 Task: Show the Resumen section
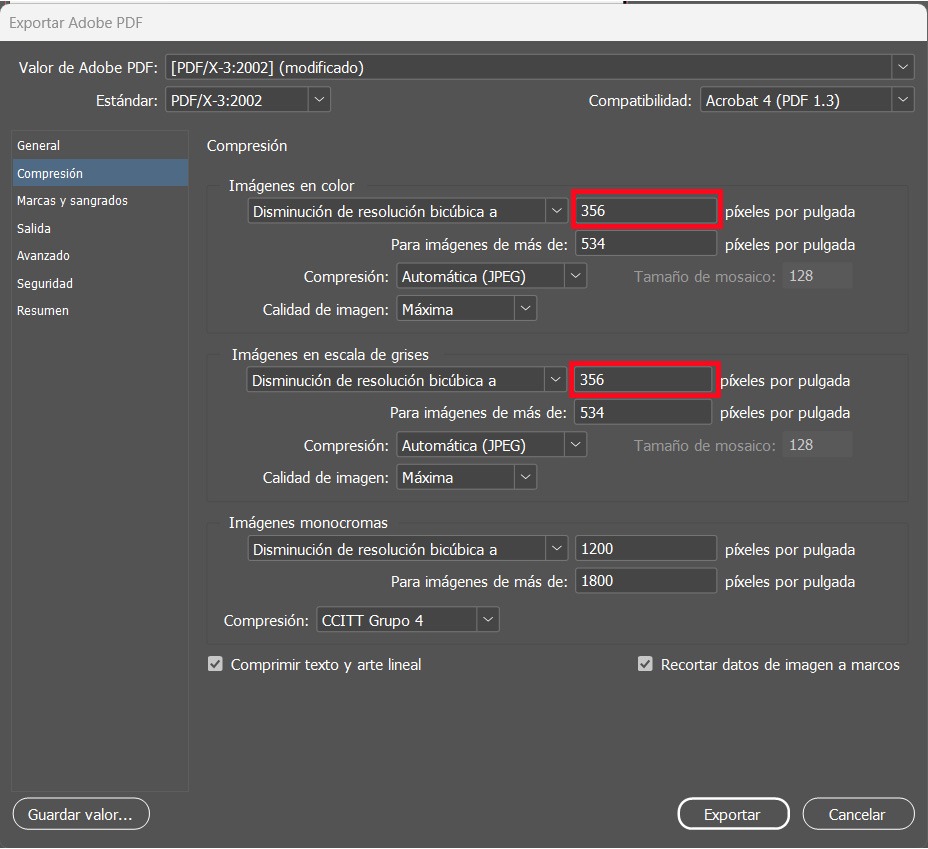click(x=43, y=311)
